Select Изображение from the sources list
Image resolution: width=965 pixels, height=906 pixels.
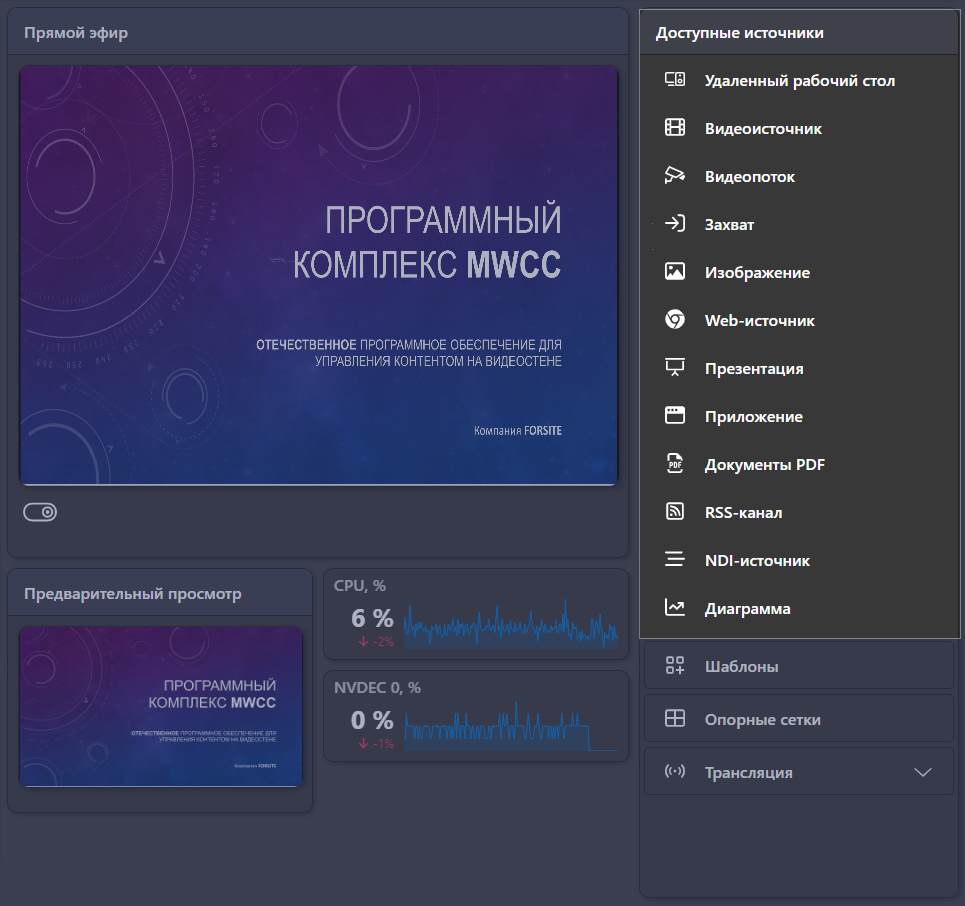pyautogui.click(x=799, y=272)
